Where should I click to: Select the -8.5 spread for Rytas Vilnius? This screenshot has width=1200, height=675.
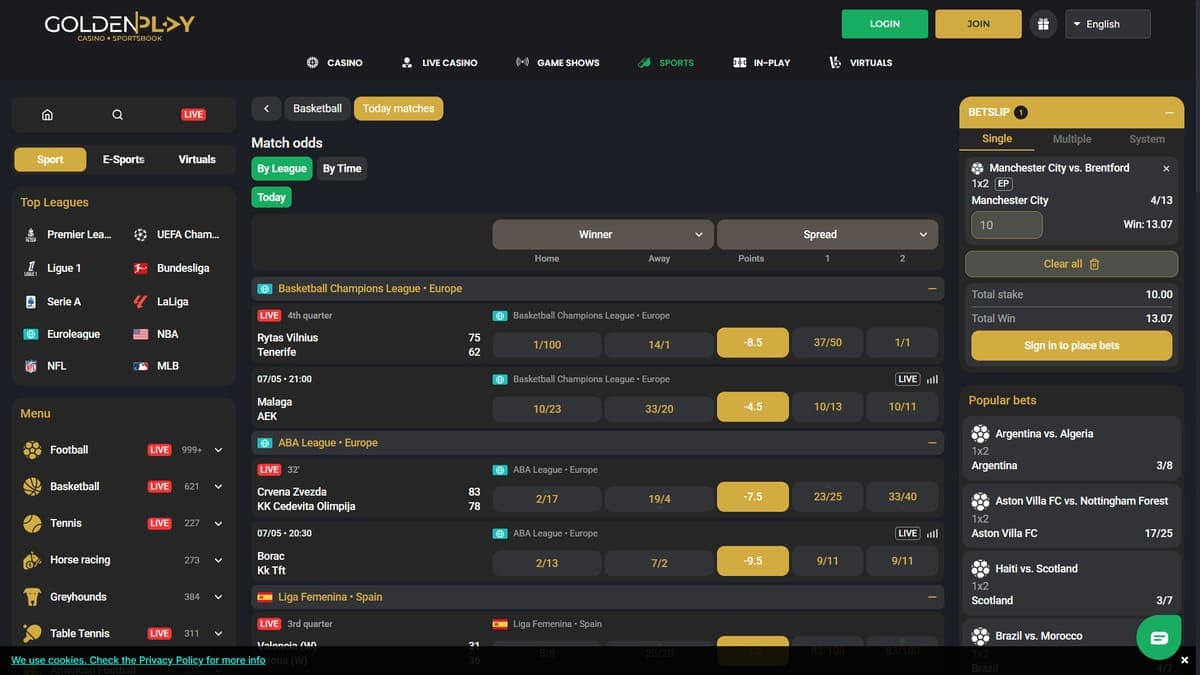pos(753,342)
